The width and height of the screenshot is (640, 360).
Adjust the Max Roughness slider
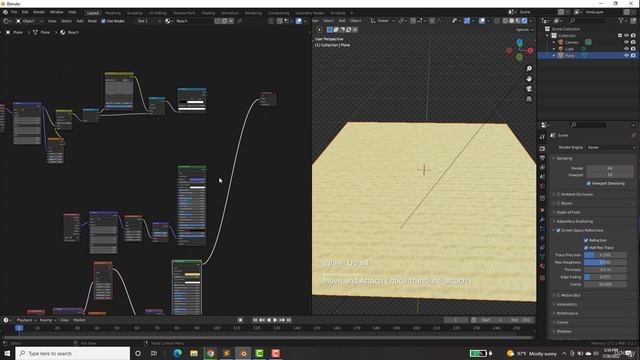(x=605, y=262)
